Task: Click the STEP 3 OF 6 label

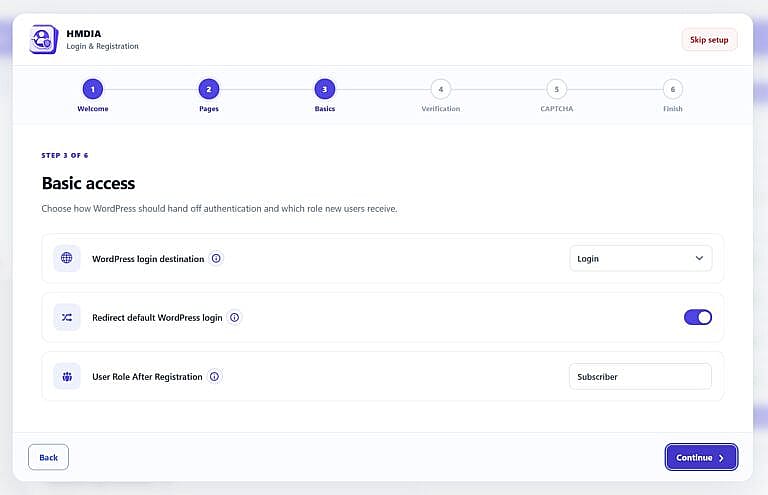Action: tap(65, 155)
